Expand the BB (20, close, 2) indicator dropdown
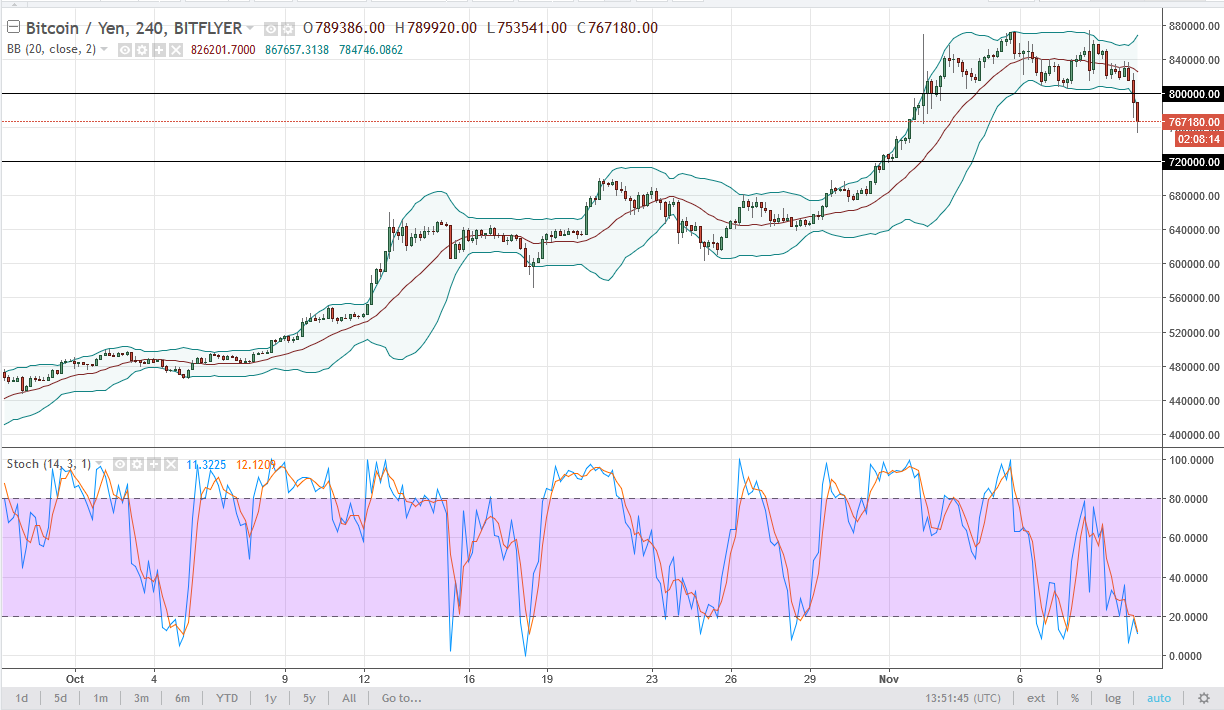 (103, 49)
